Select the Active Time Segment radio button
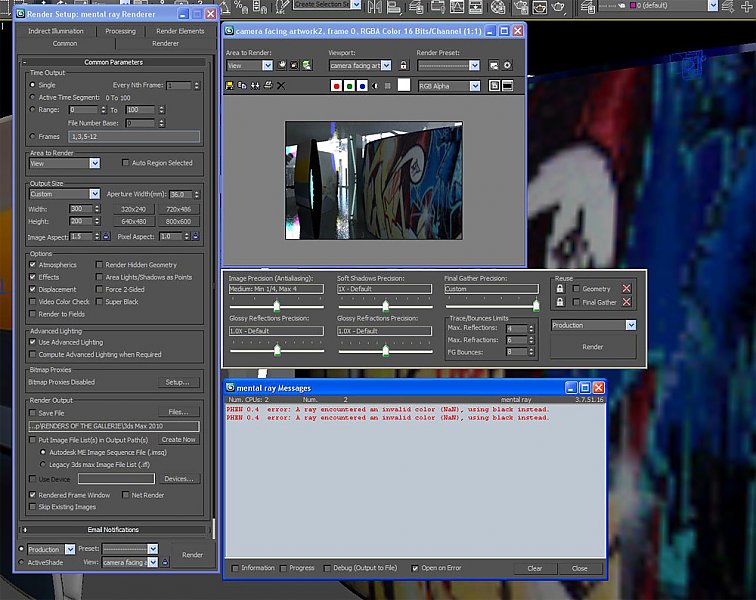This screenshot has height=600, width=756. pos(33,97)
